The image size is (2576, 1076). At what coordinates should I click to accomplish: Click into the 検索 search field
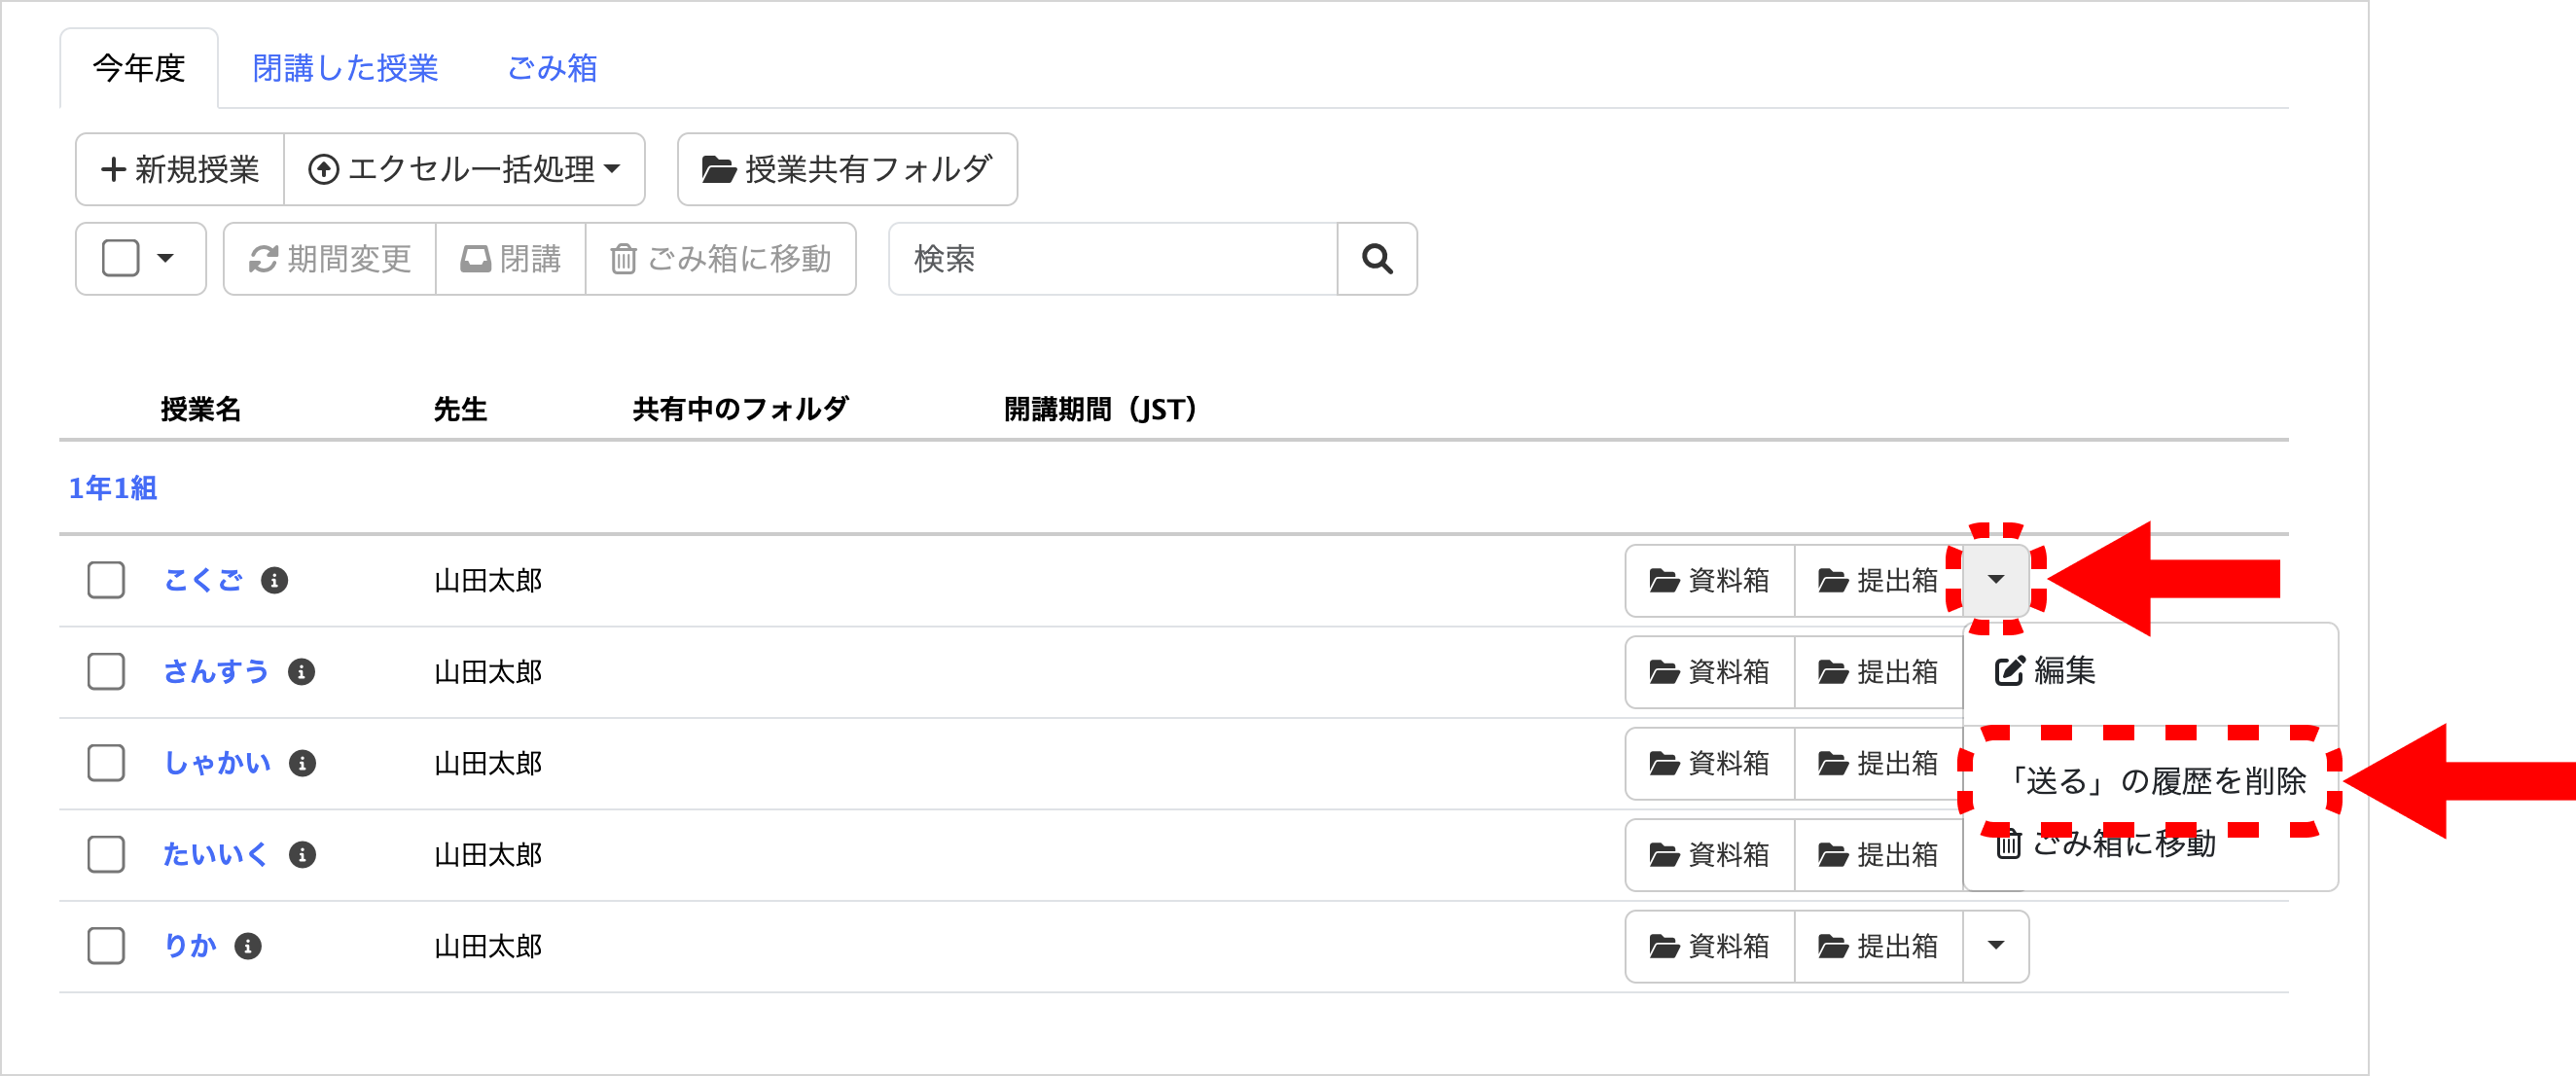tap(1112, 259)
